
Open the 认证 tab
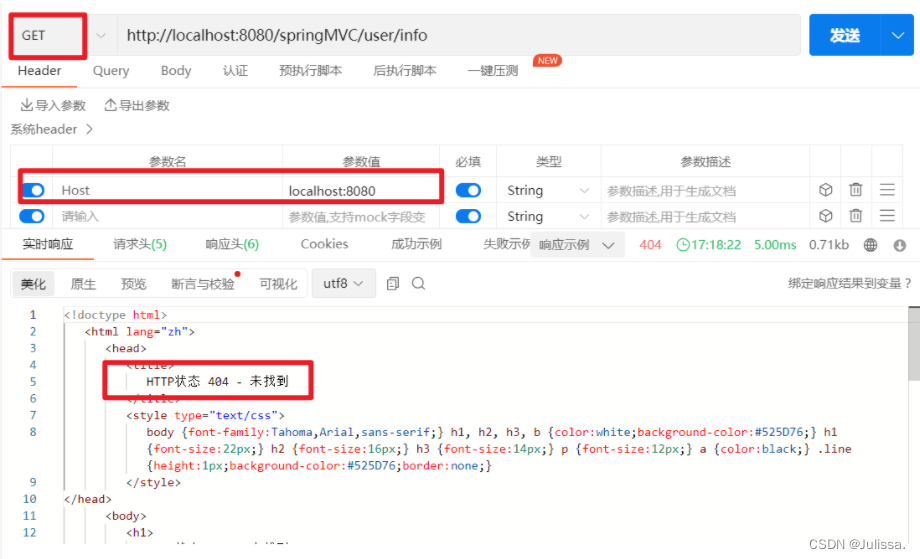(235, 70)
